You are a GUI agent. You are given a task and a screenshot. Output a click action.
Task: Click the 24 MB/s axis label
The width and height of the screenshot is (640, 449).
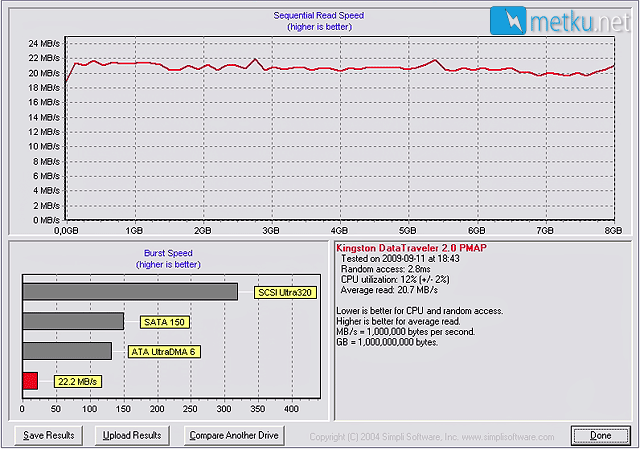tap(44, 44)
